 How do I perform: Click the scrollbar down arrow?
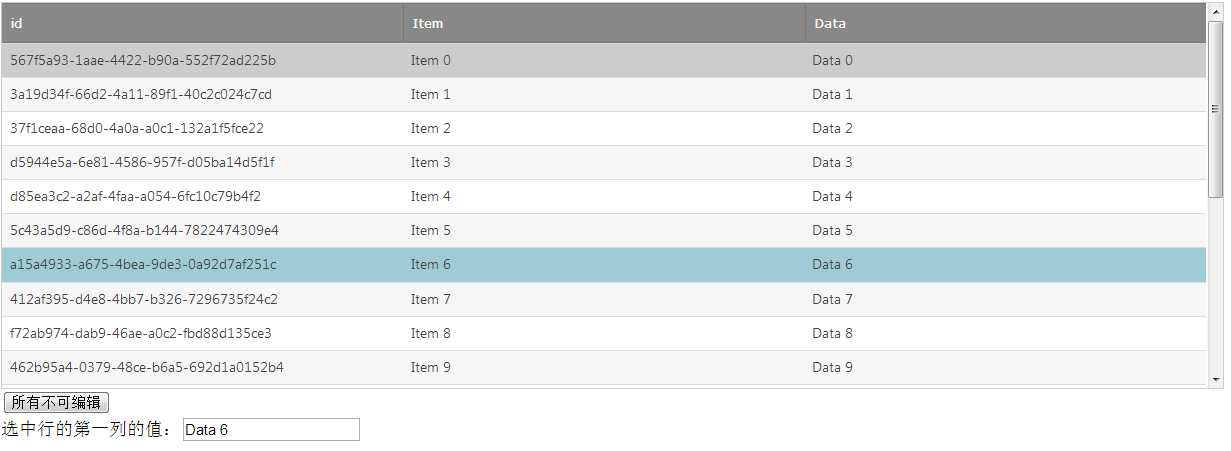click(x=1216, y=380)
